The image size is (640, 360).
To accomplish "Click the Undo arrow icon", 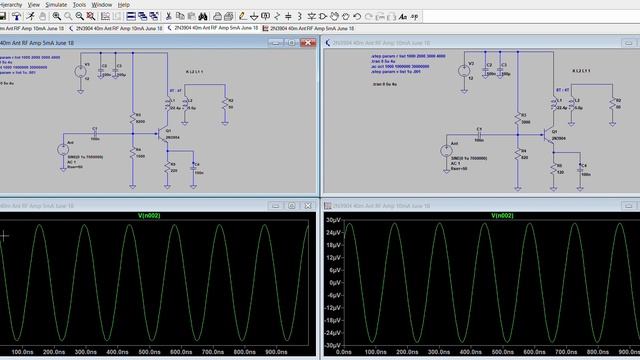I will (357, 16).
